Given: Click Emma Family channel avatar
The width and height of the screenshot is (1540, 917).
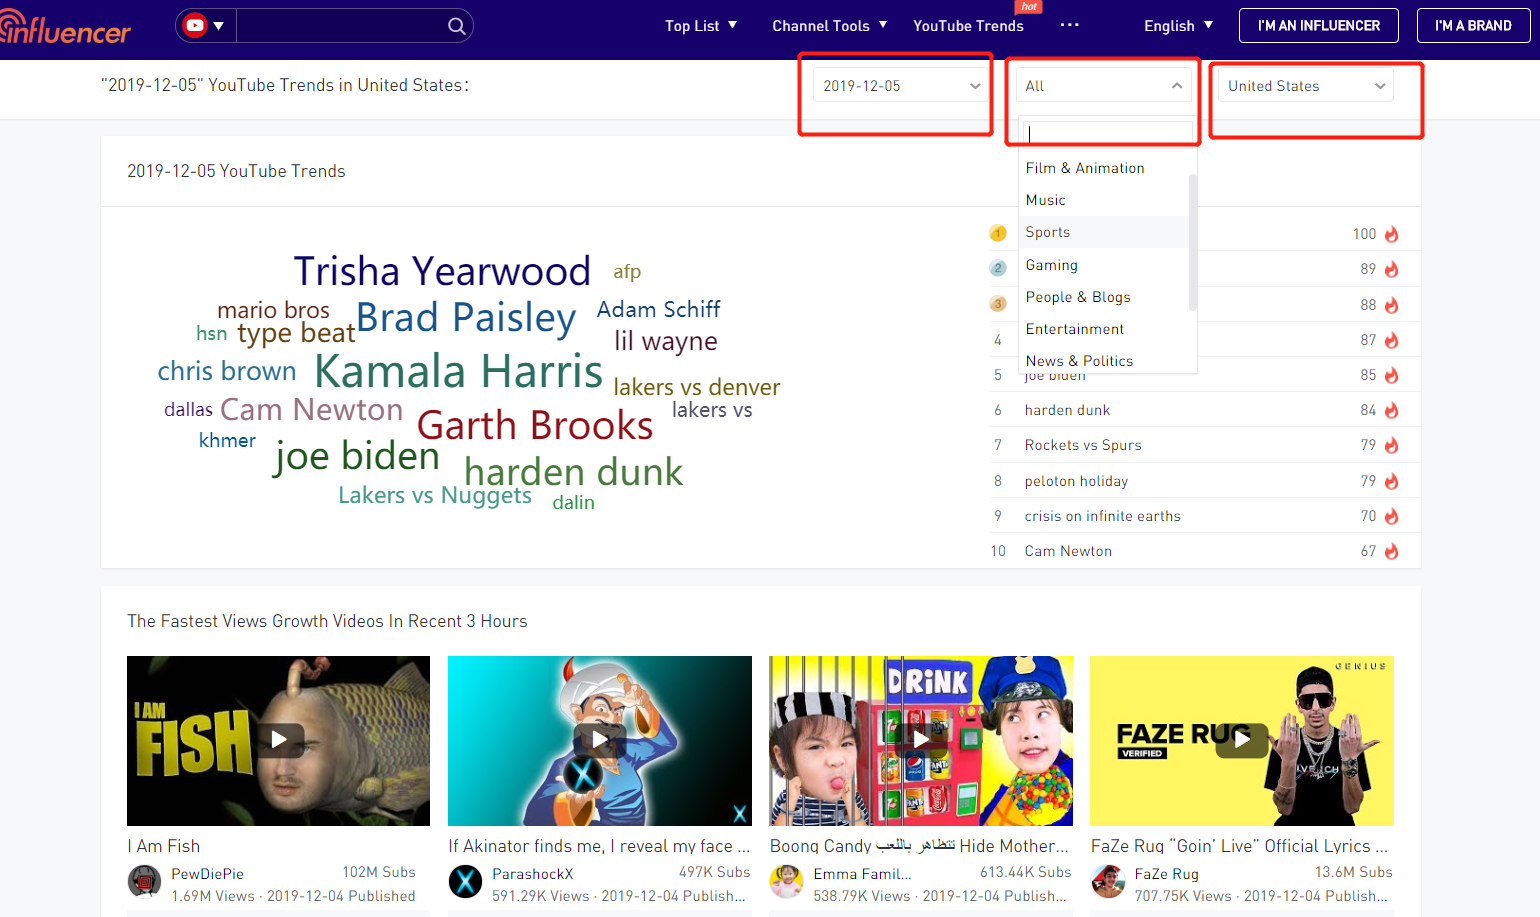Looking at the screenshot, I should 786,882.
